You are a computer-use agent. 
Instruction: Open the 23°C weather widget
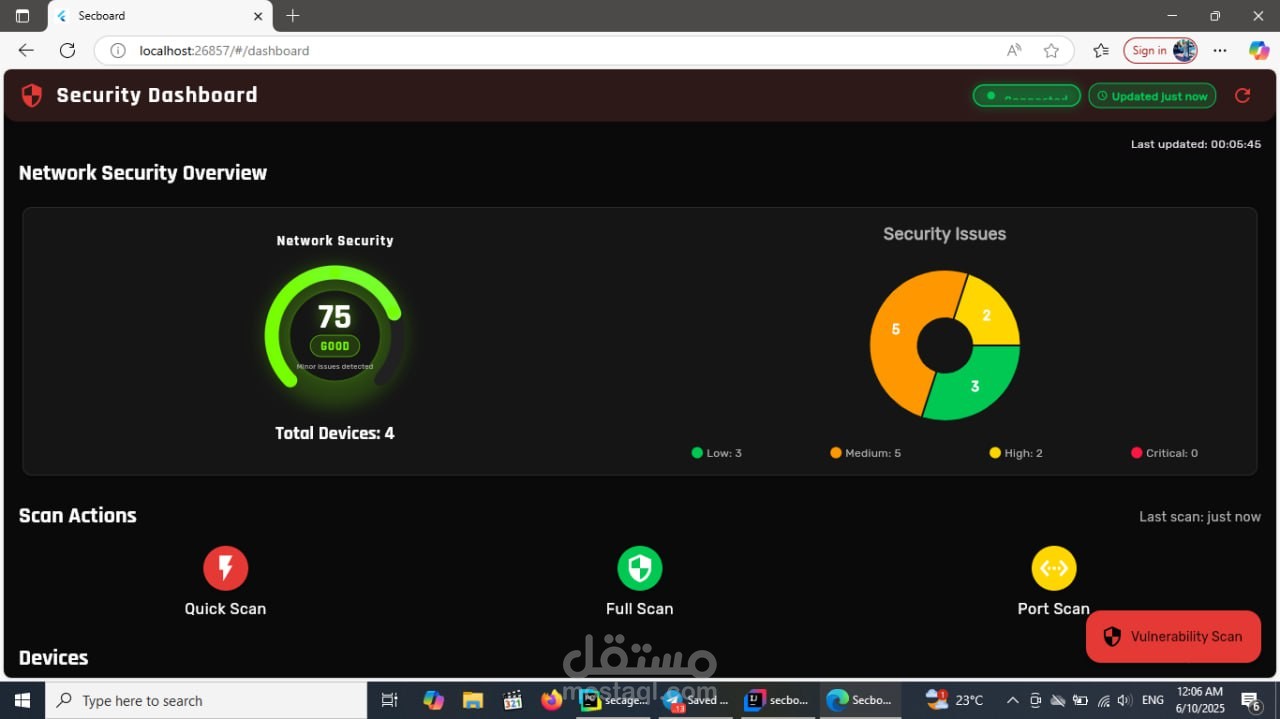955,700
